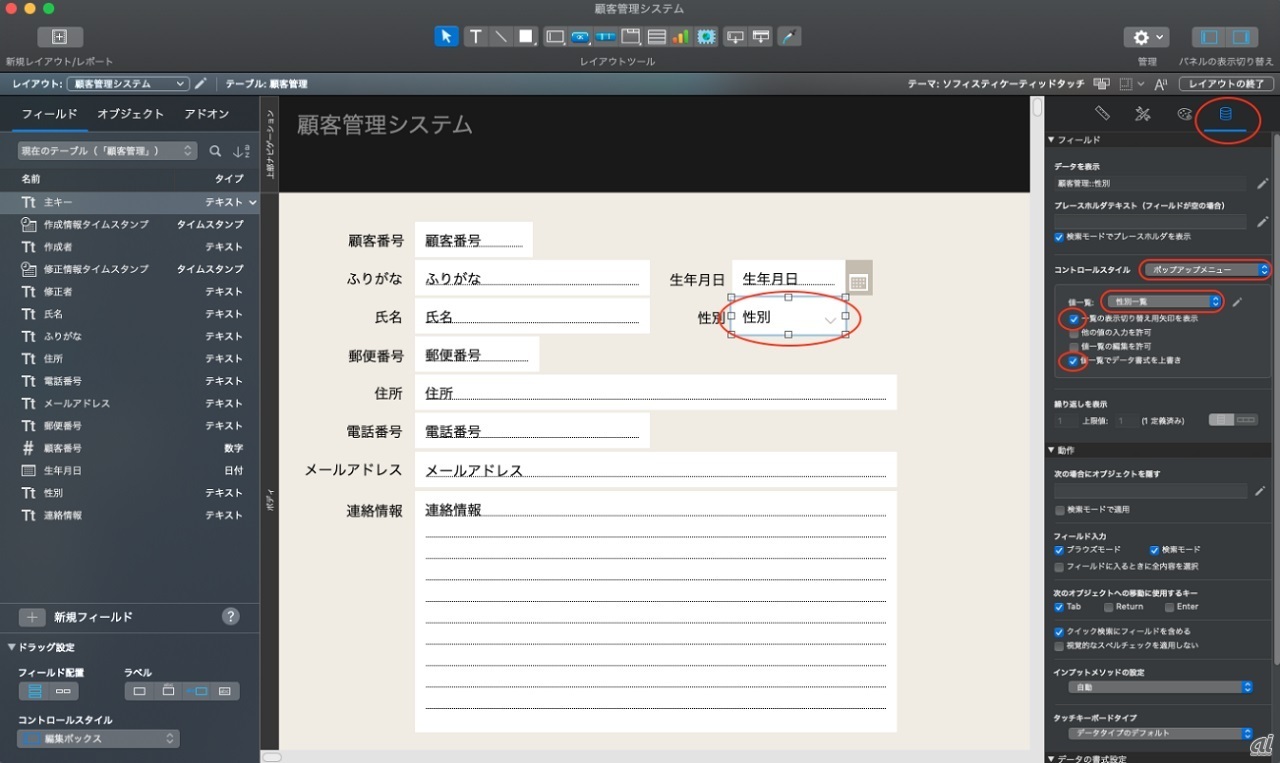Uncheck ブラウズモード field entry checkbox
1280x763 pixels.
coord(1059,550)
